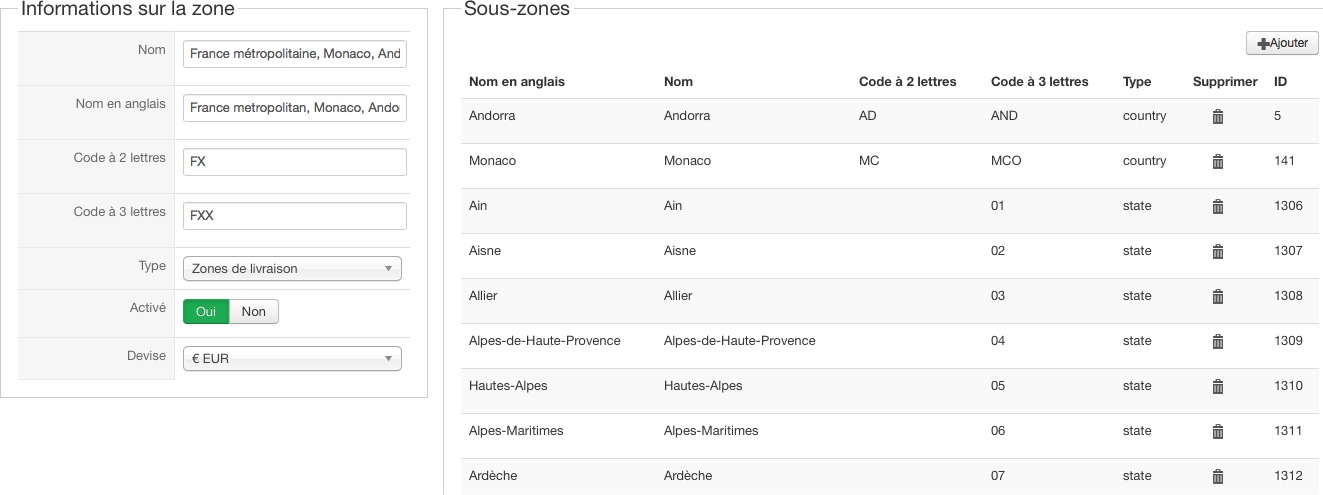The height and width of the screenshot is (495, 1323).
Task: Open the Devise currency dropdown
Action: tap(292, 358)
